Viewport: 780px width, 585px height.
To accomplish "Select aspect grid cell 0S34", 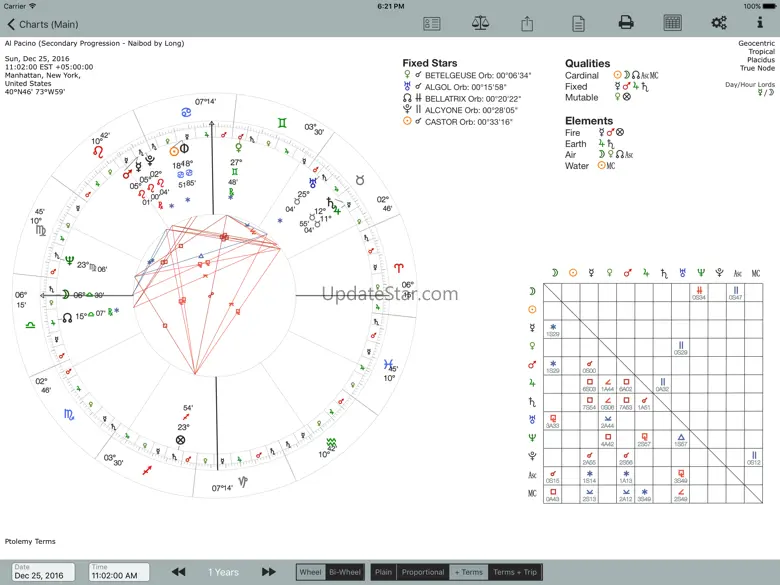I will (x=699, y=293).
